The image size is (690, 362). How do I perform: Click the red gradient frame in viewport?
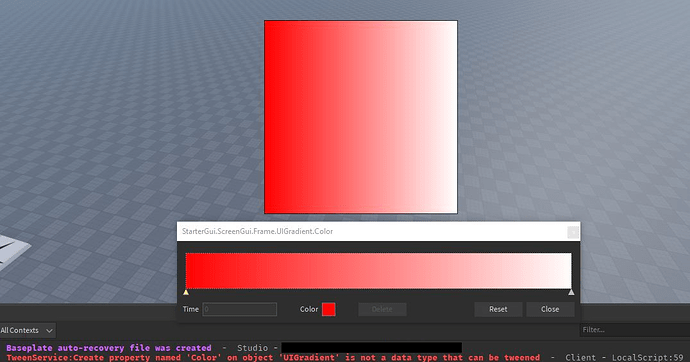pyautogui.click(x=361, y=117)
